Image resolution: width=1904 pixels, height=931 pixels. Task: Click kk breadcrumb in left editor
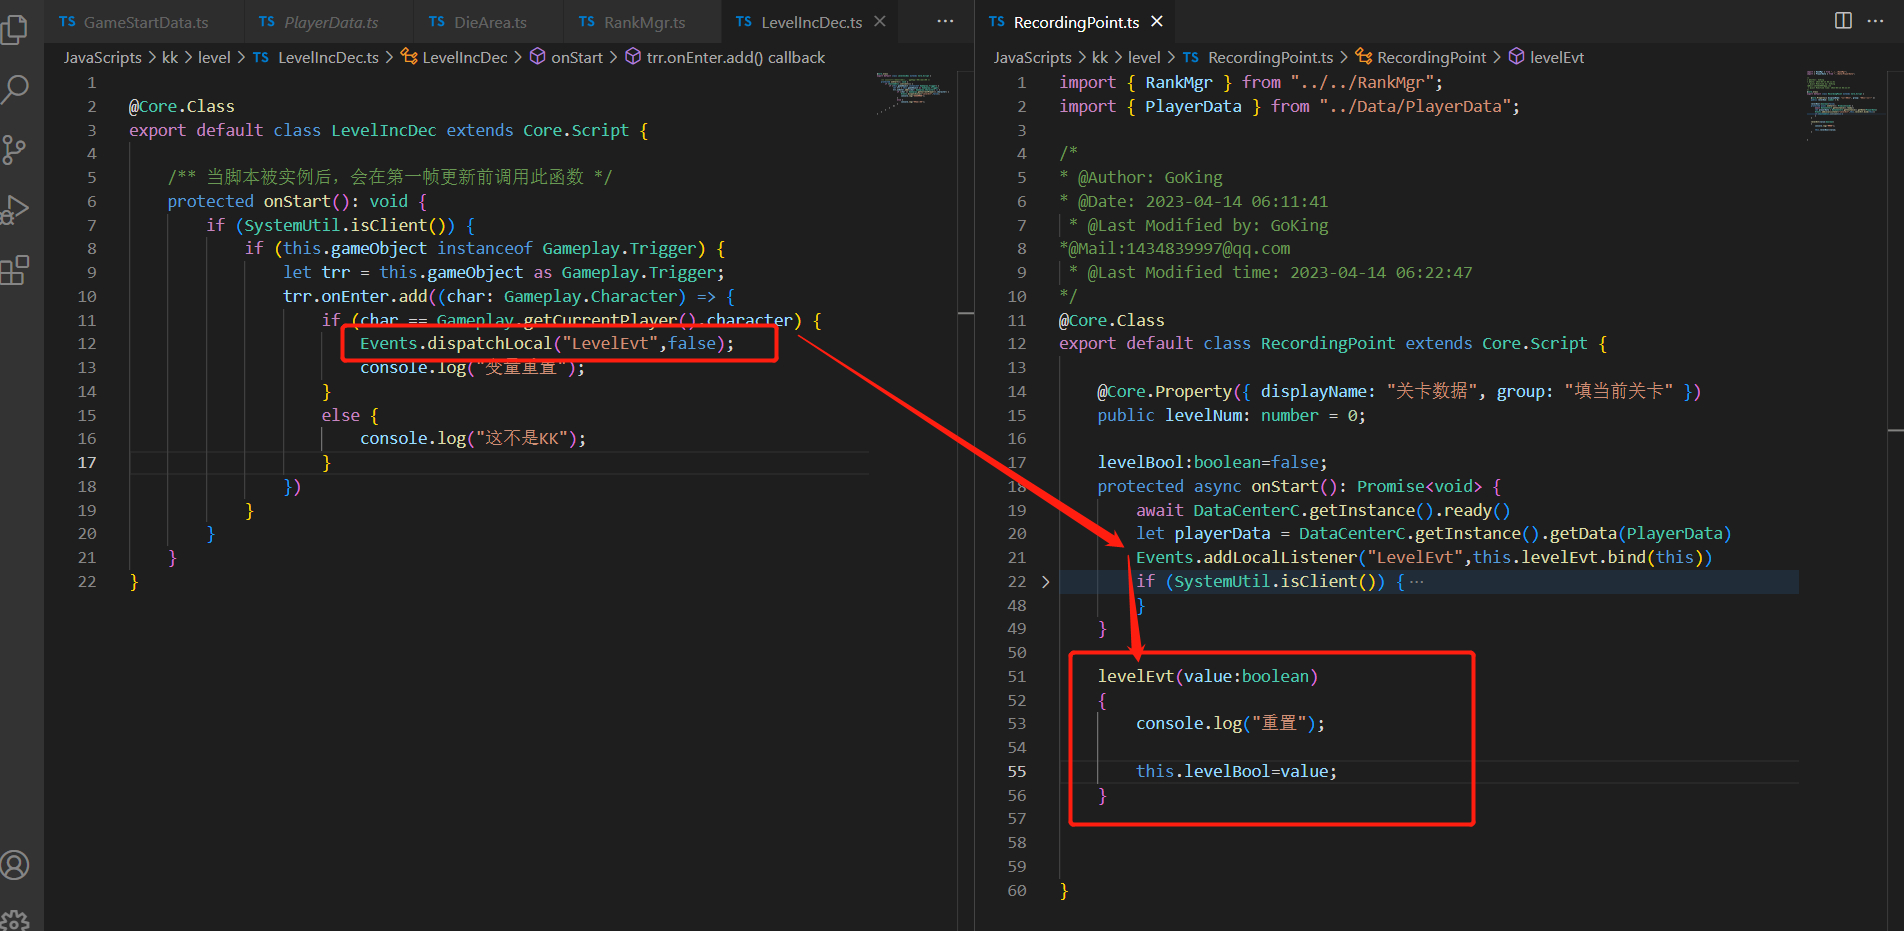click(170, 58)
